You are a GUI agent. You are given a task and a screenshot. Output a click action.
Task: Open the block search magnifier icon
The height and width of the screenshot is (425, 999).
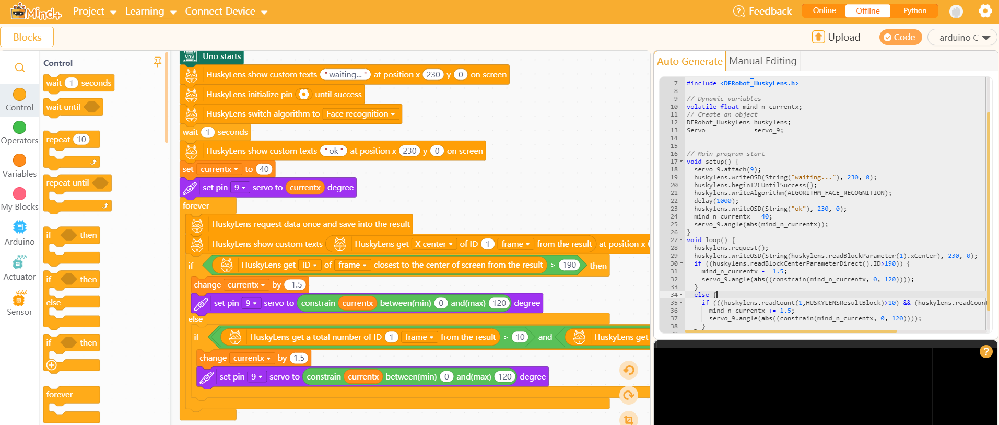pos(20,68)
